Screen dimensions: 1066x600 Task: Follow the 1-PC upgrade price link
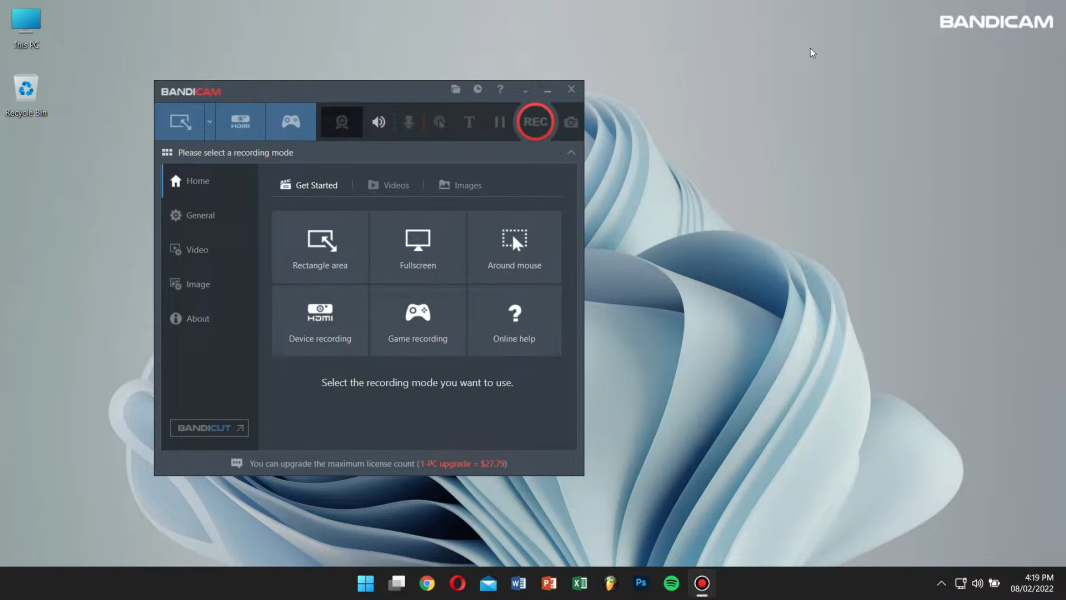[x=463, y=464]
